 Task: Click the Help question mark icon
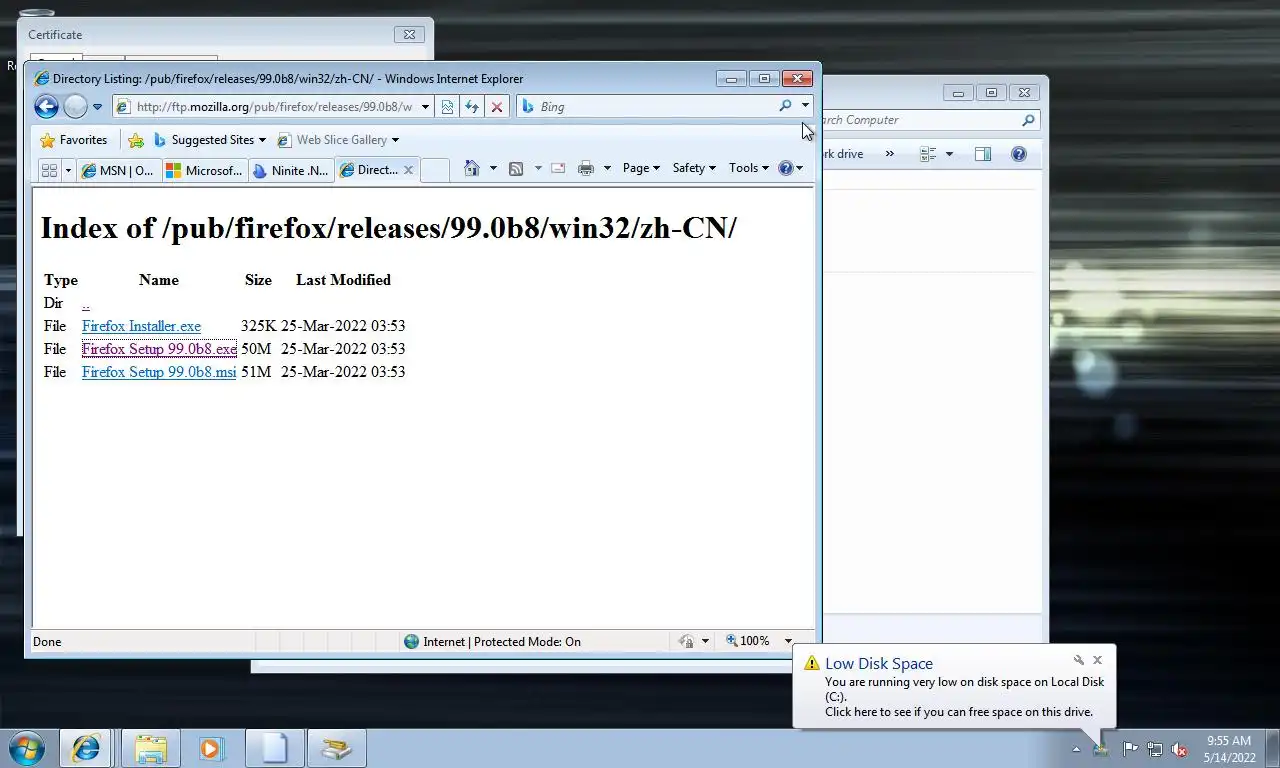(786, 168)
